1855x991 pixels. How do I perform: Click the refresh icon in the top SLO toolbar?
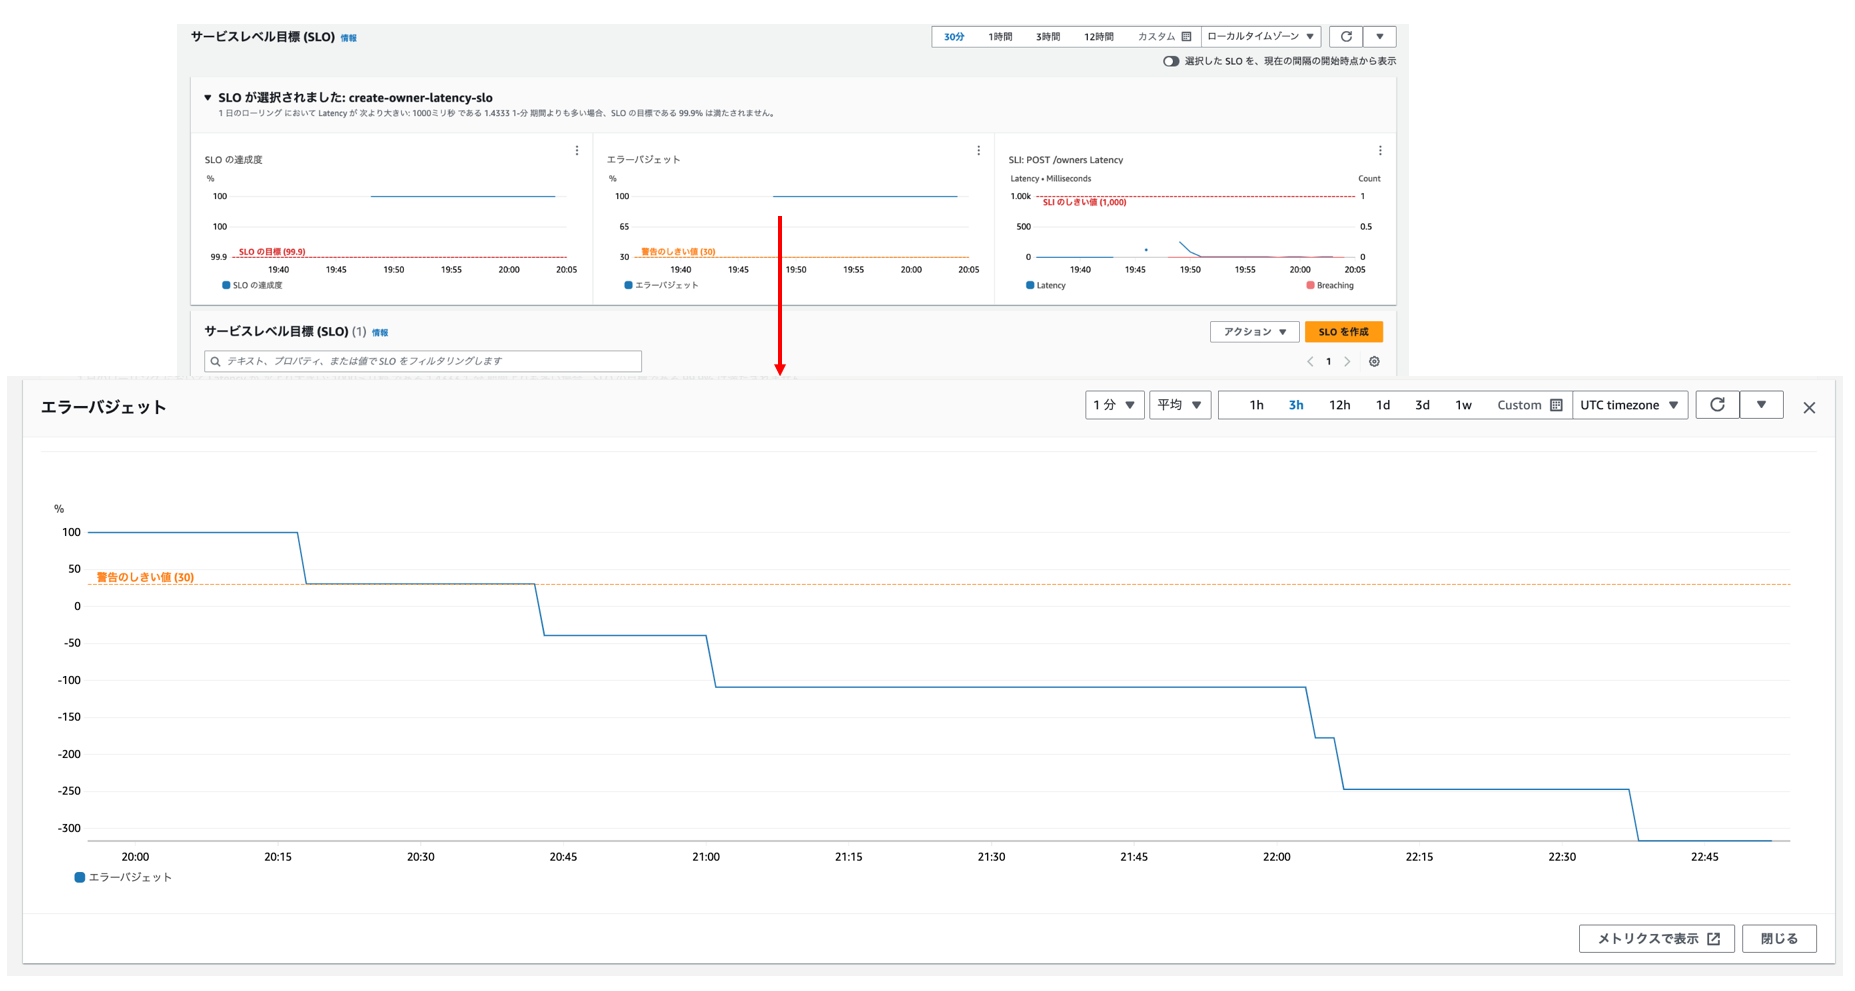[x=1346, y=37]
